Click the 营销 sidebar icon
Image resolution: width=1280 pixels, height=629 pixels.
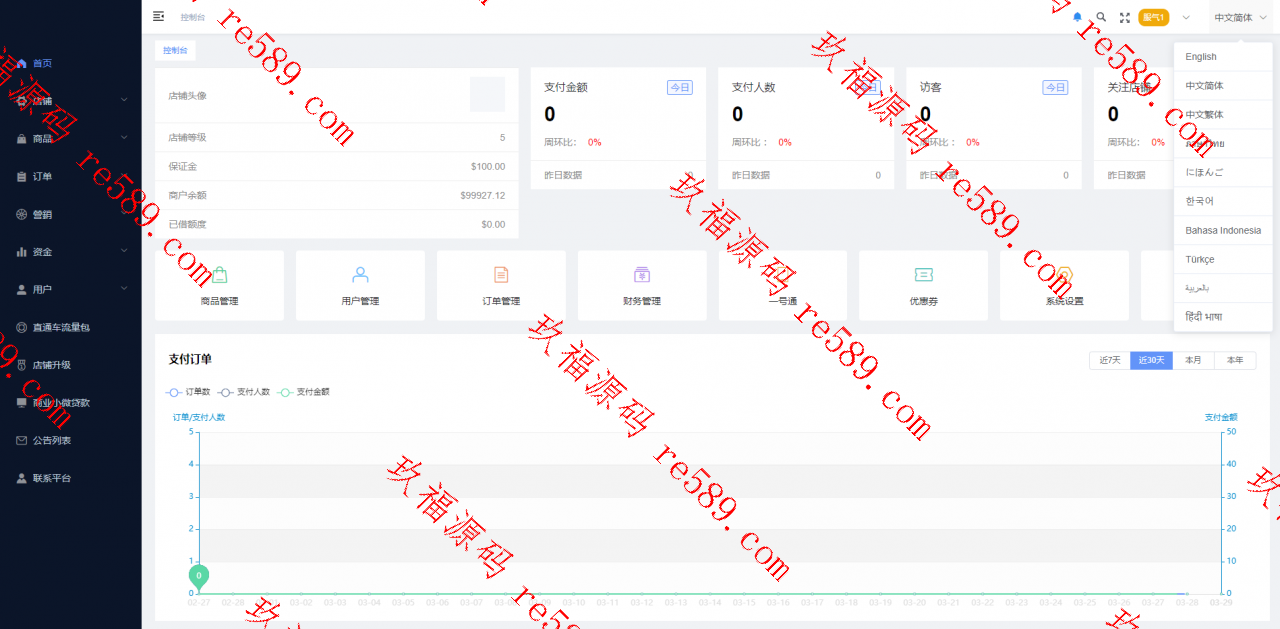coord(22,214)
